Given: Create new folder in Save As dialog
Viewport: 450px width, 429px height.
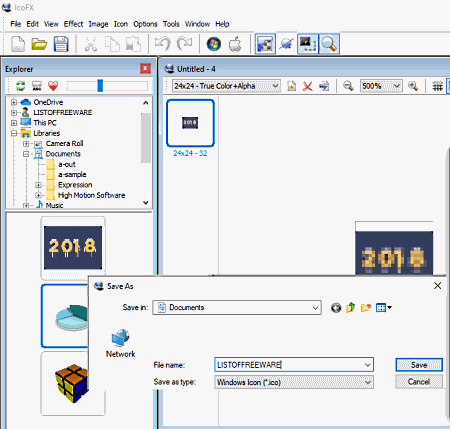Looking at the screenshot, I should tap(366, 307).
